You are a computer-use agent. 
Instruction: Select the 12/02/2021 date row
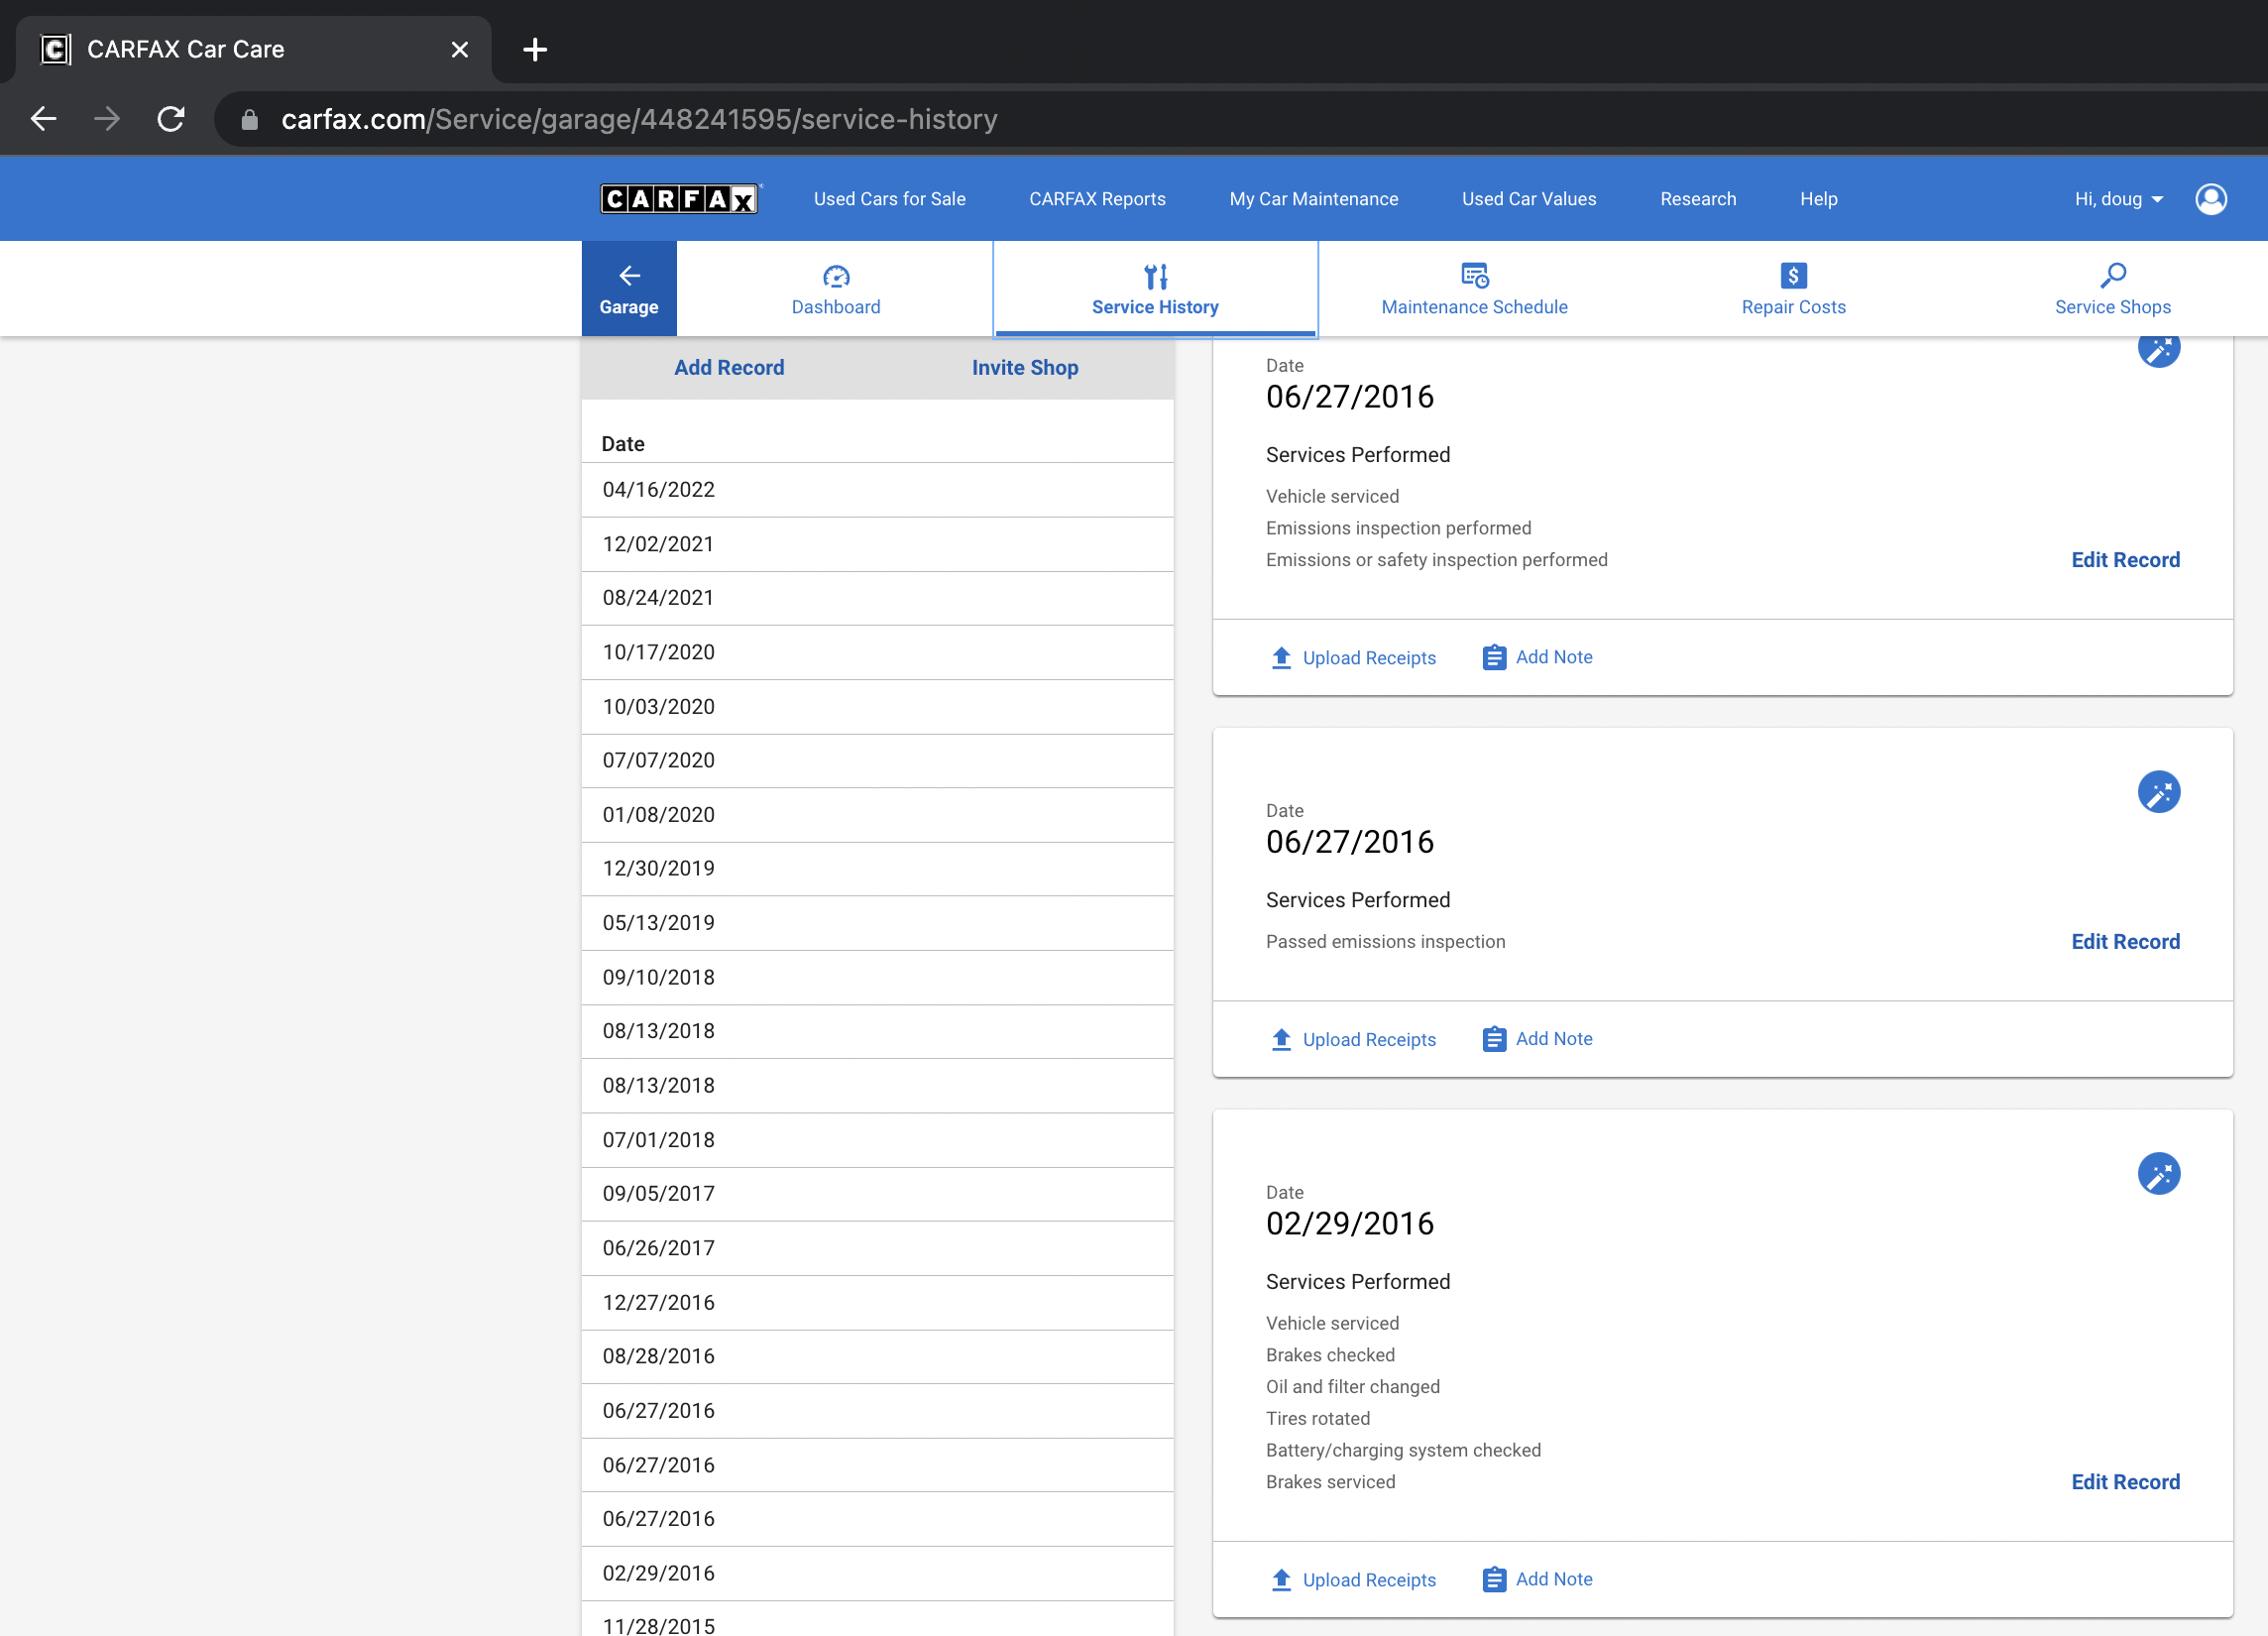(877, 544)
